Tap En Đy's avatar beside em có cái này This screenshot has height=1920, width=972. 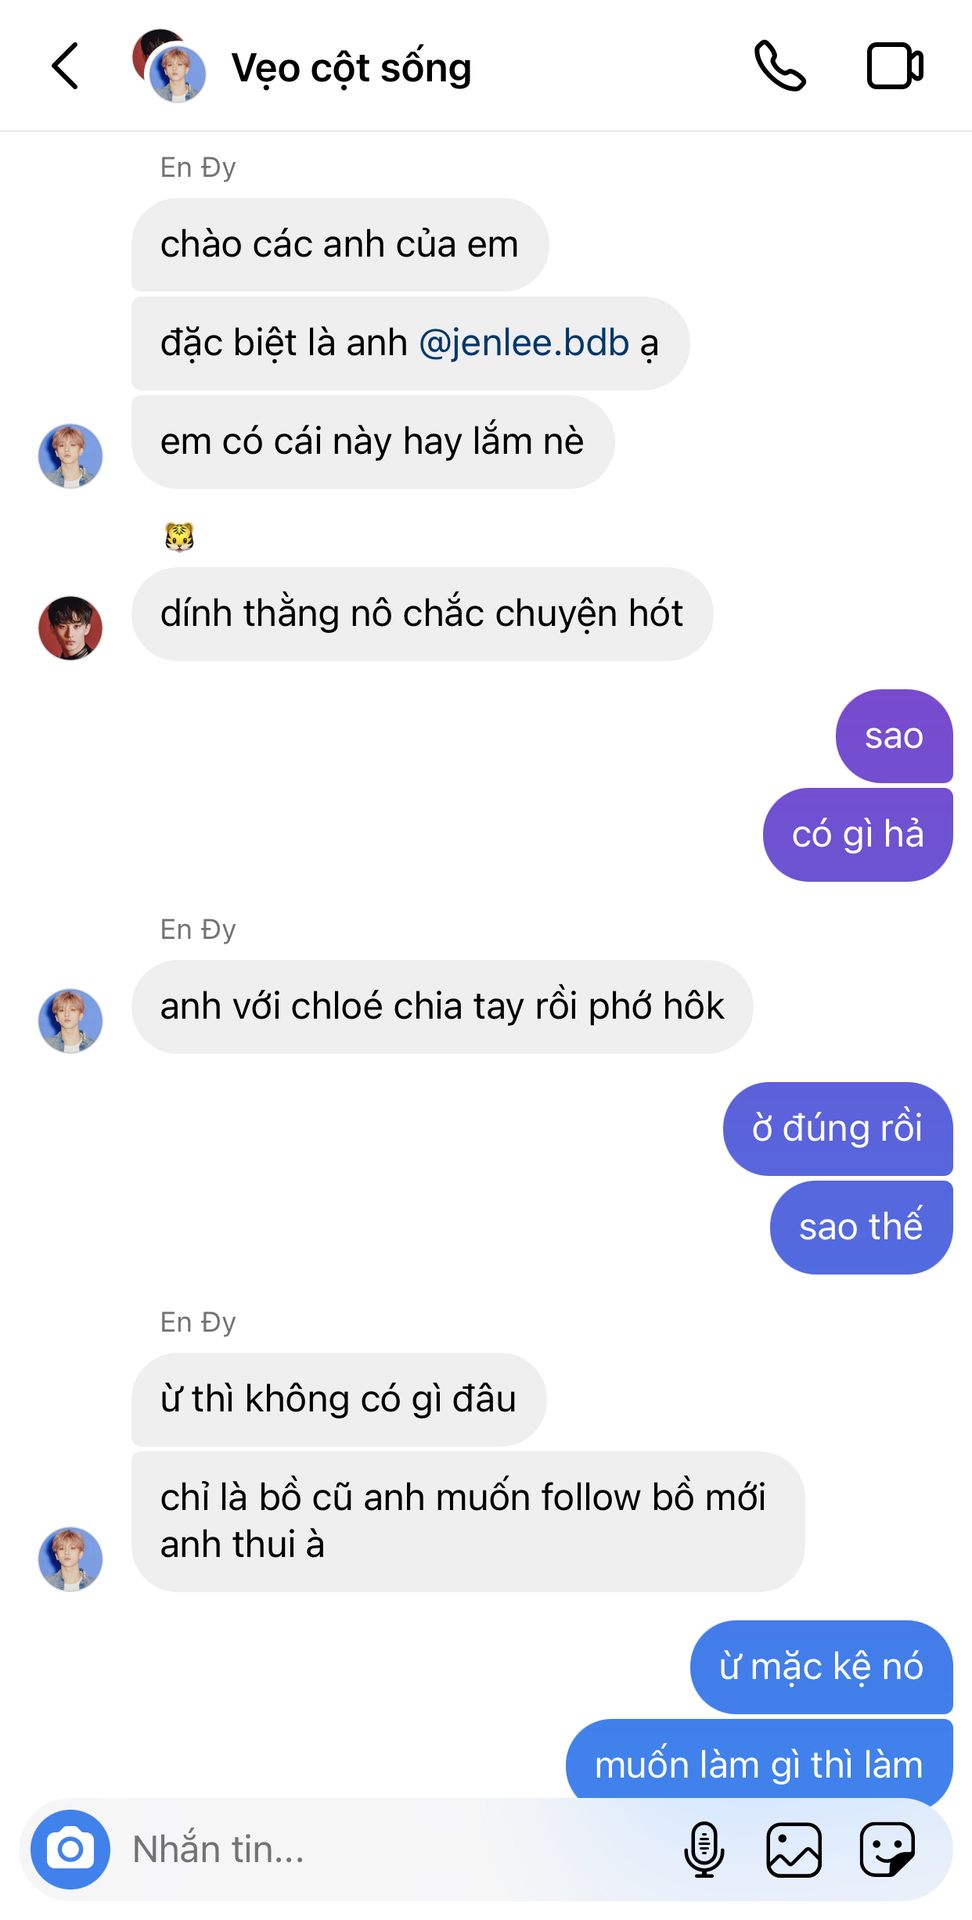point(70,456)
